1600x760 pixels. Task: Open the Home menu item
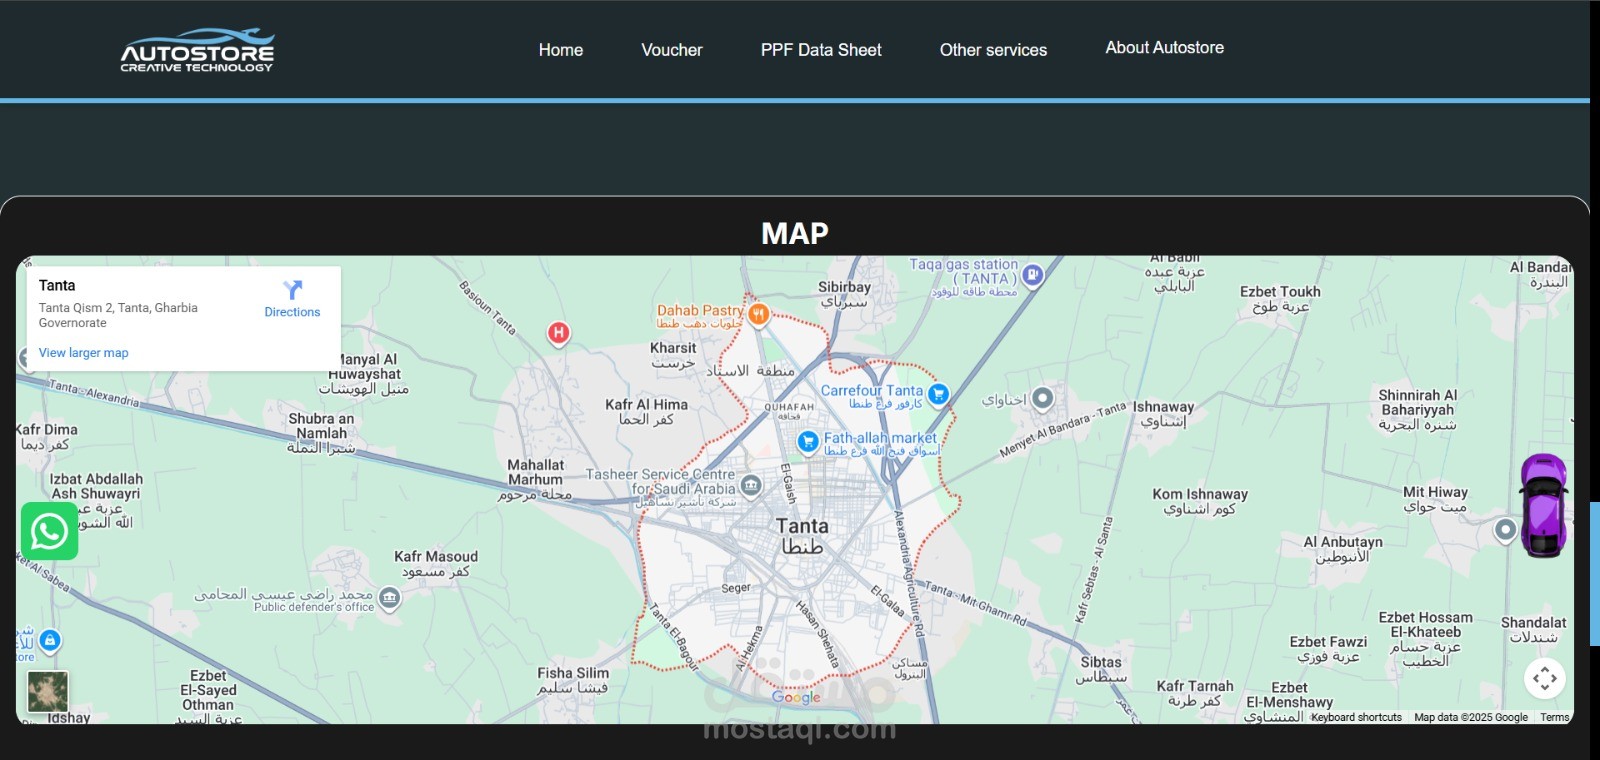point(561,50)
